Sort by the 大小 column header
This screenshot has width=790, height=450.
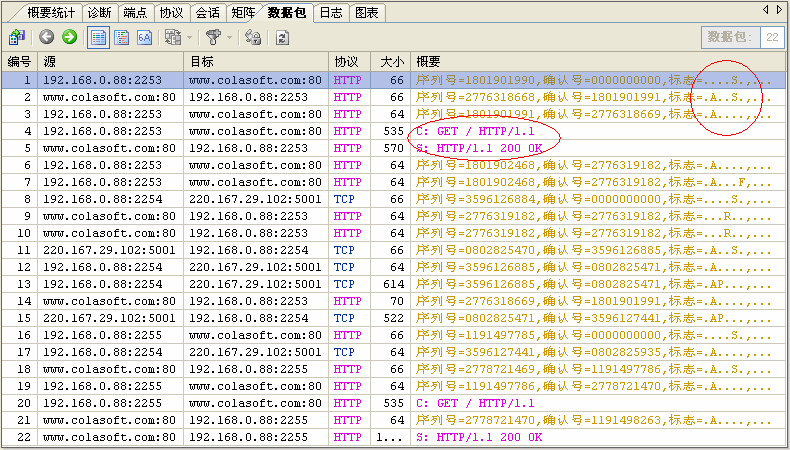click(391, 61)
